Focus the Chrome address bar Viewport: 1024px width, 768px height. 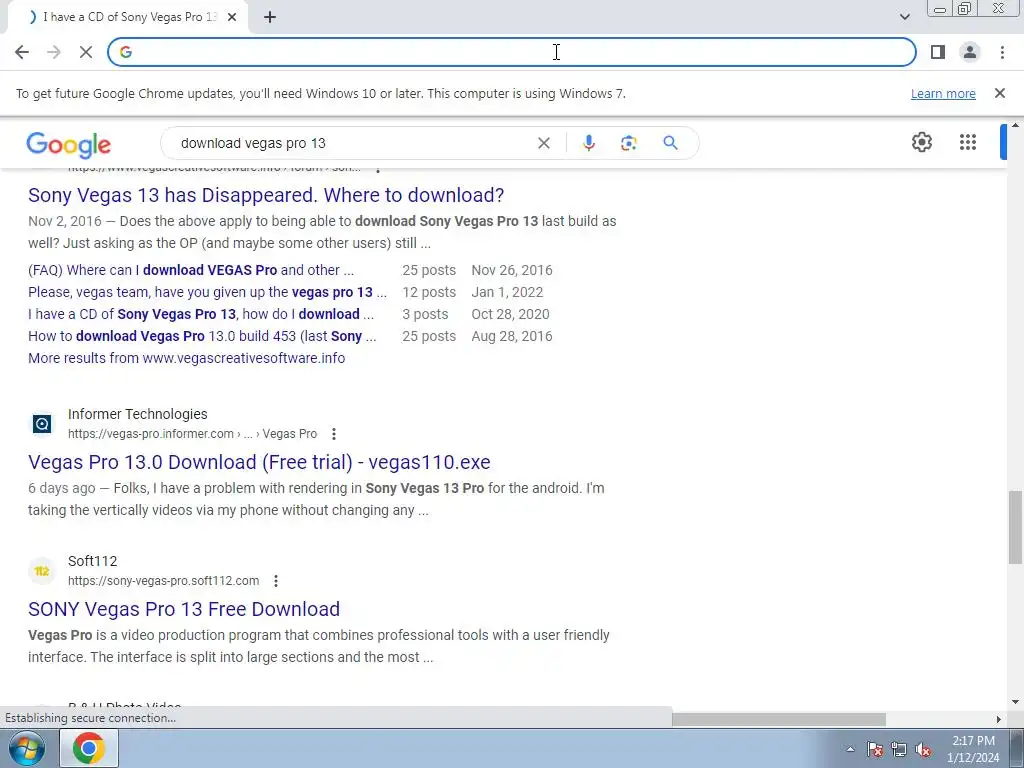click(x=512, y=52)
